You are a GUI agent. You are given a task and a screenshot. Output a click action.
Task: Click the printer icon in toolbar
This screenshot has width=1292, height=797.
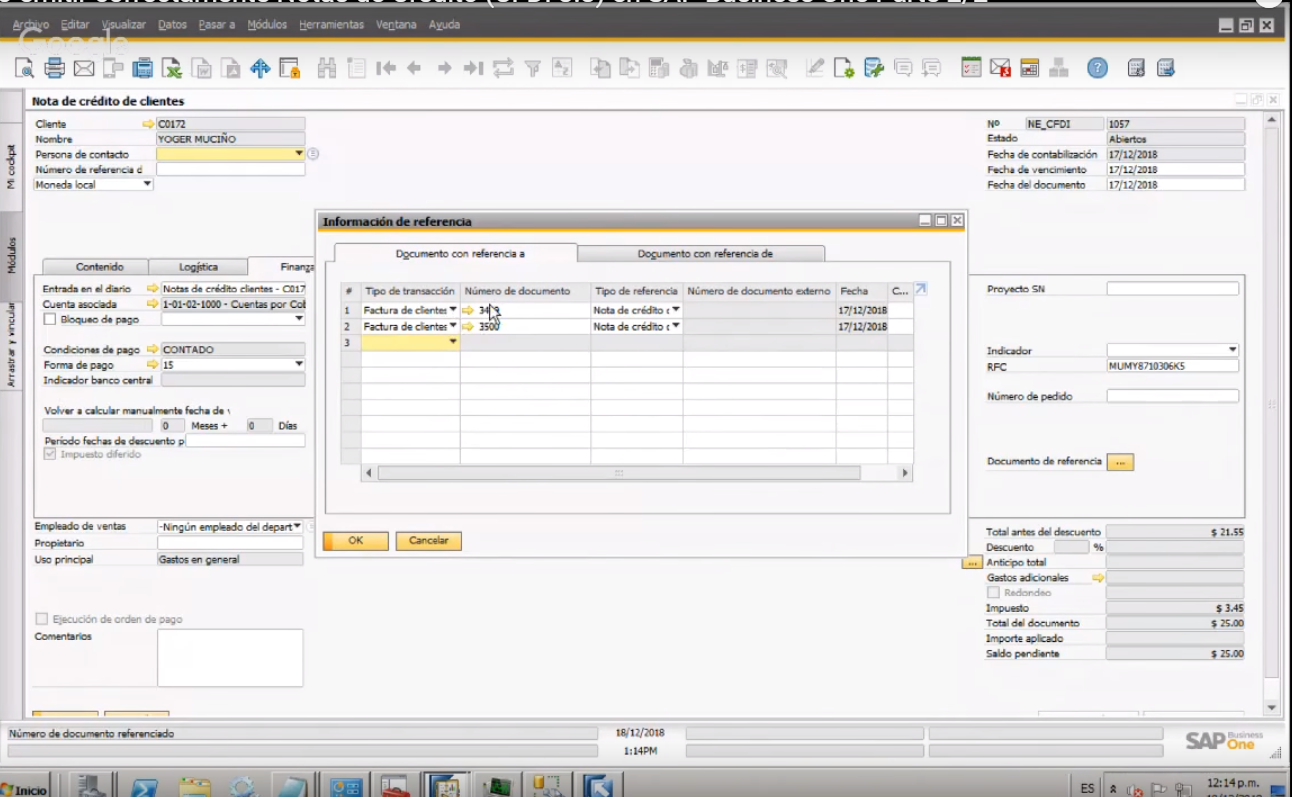(x=54, y=68)
